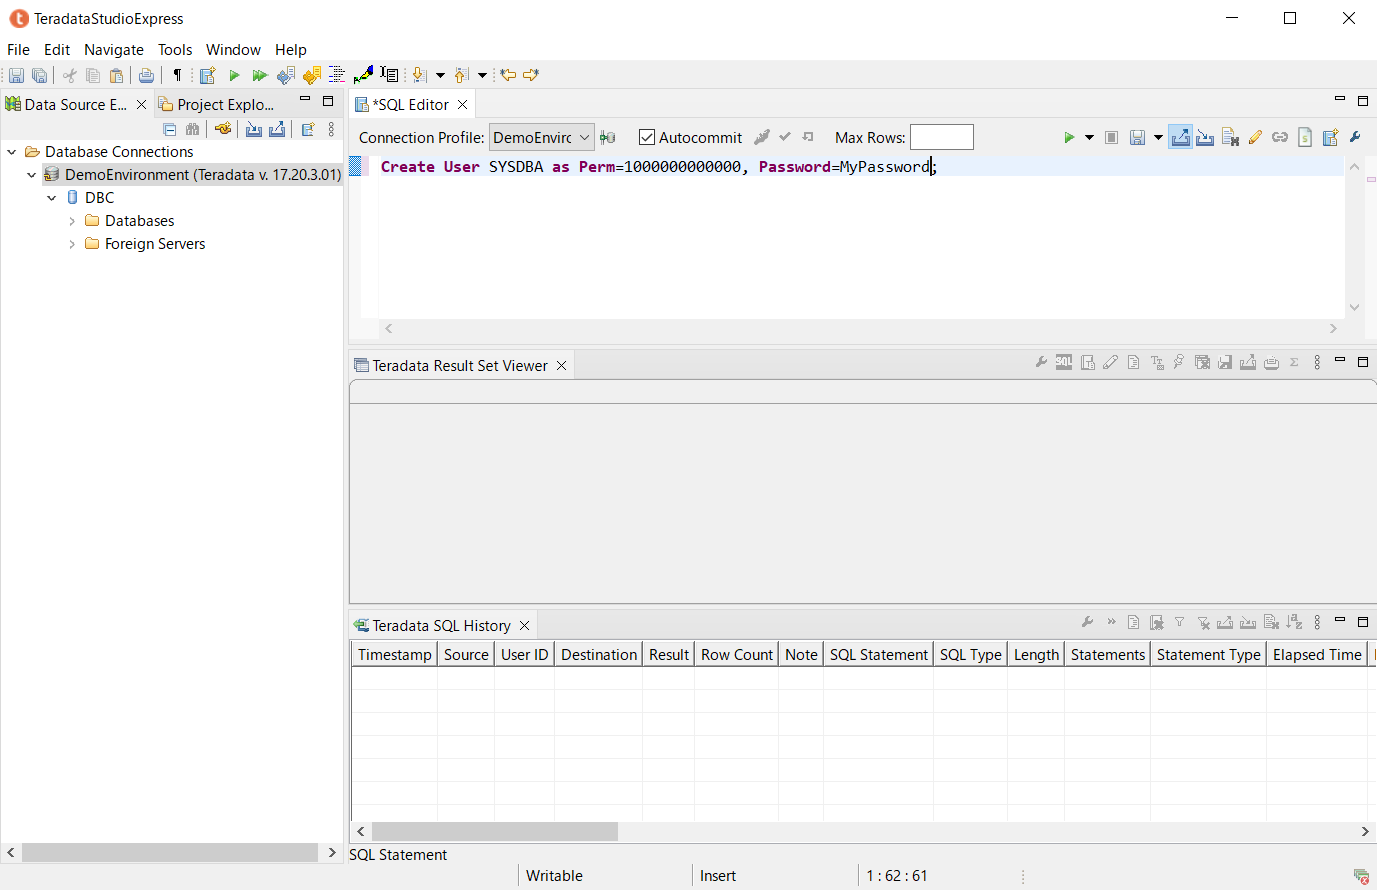This screenshot has width=1377, height=890.
Task: Save the SQL file using the disk icon
Action: click(1139, 137)
